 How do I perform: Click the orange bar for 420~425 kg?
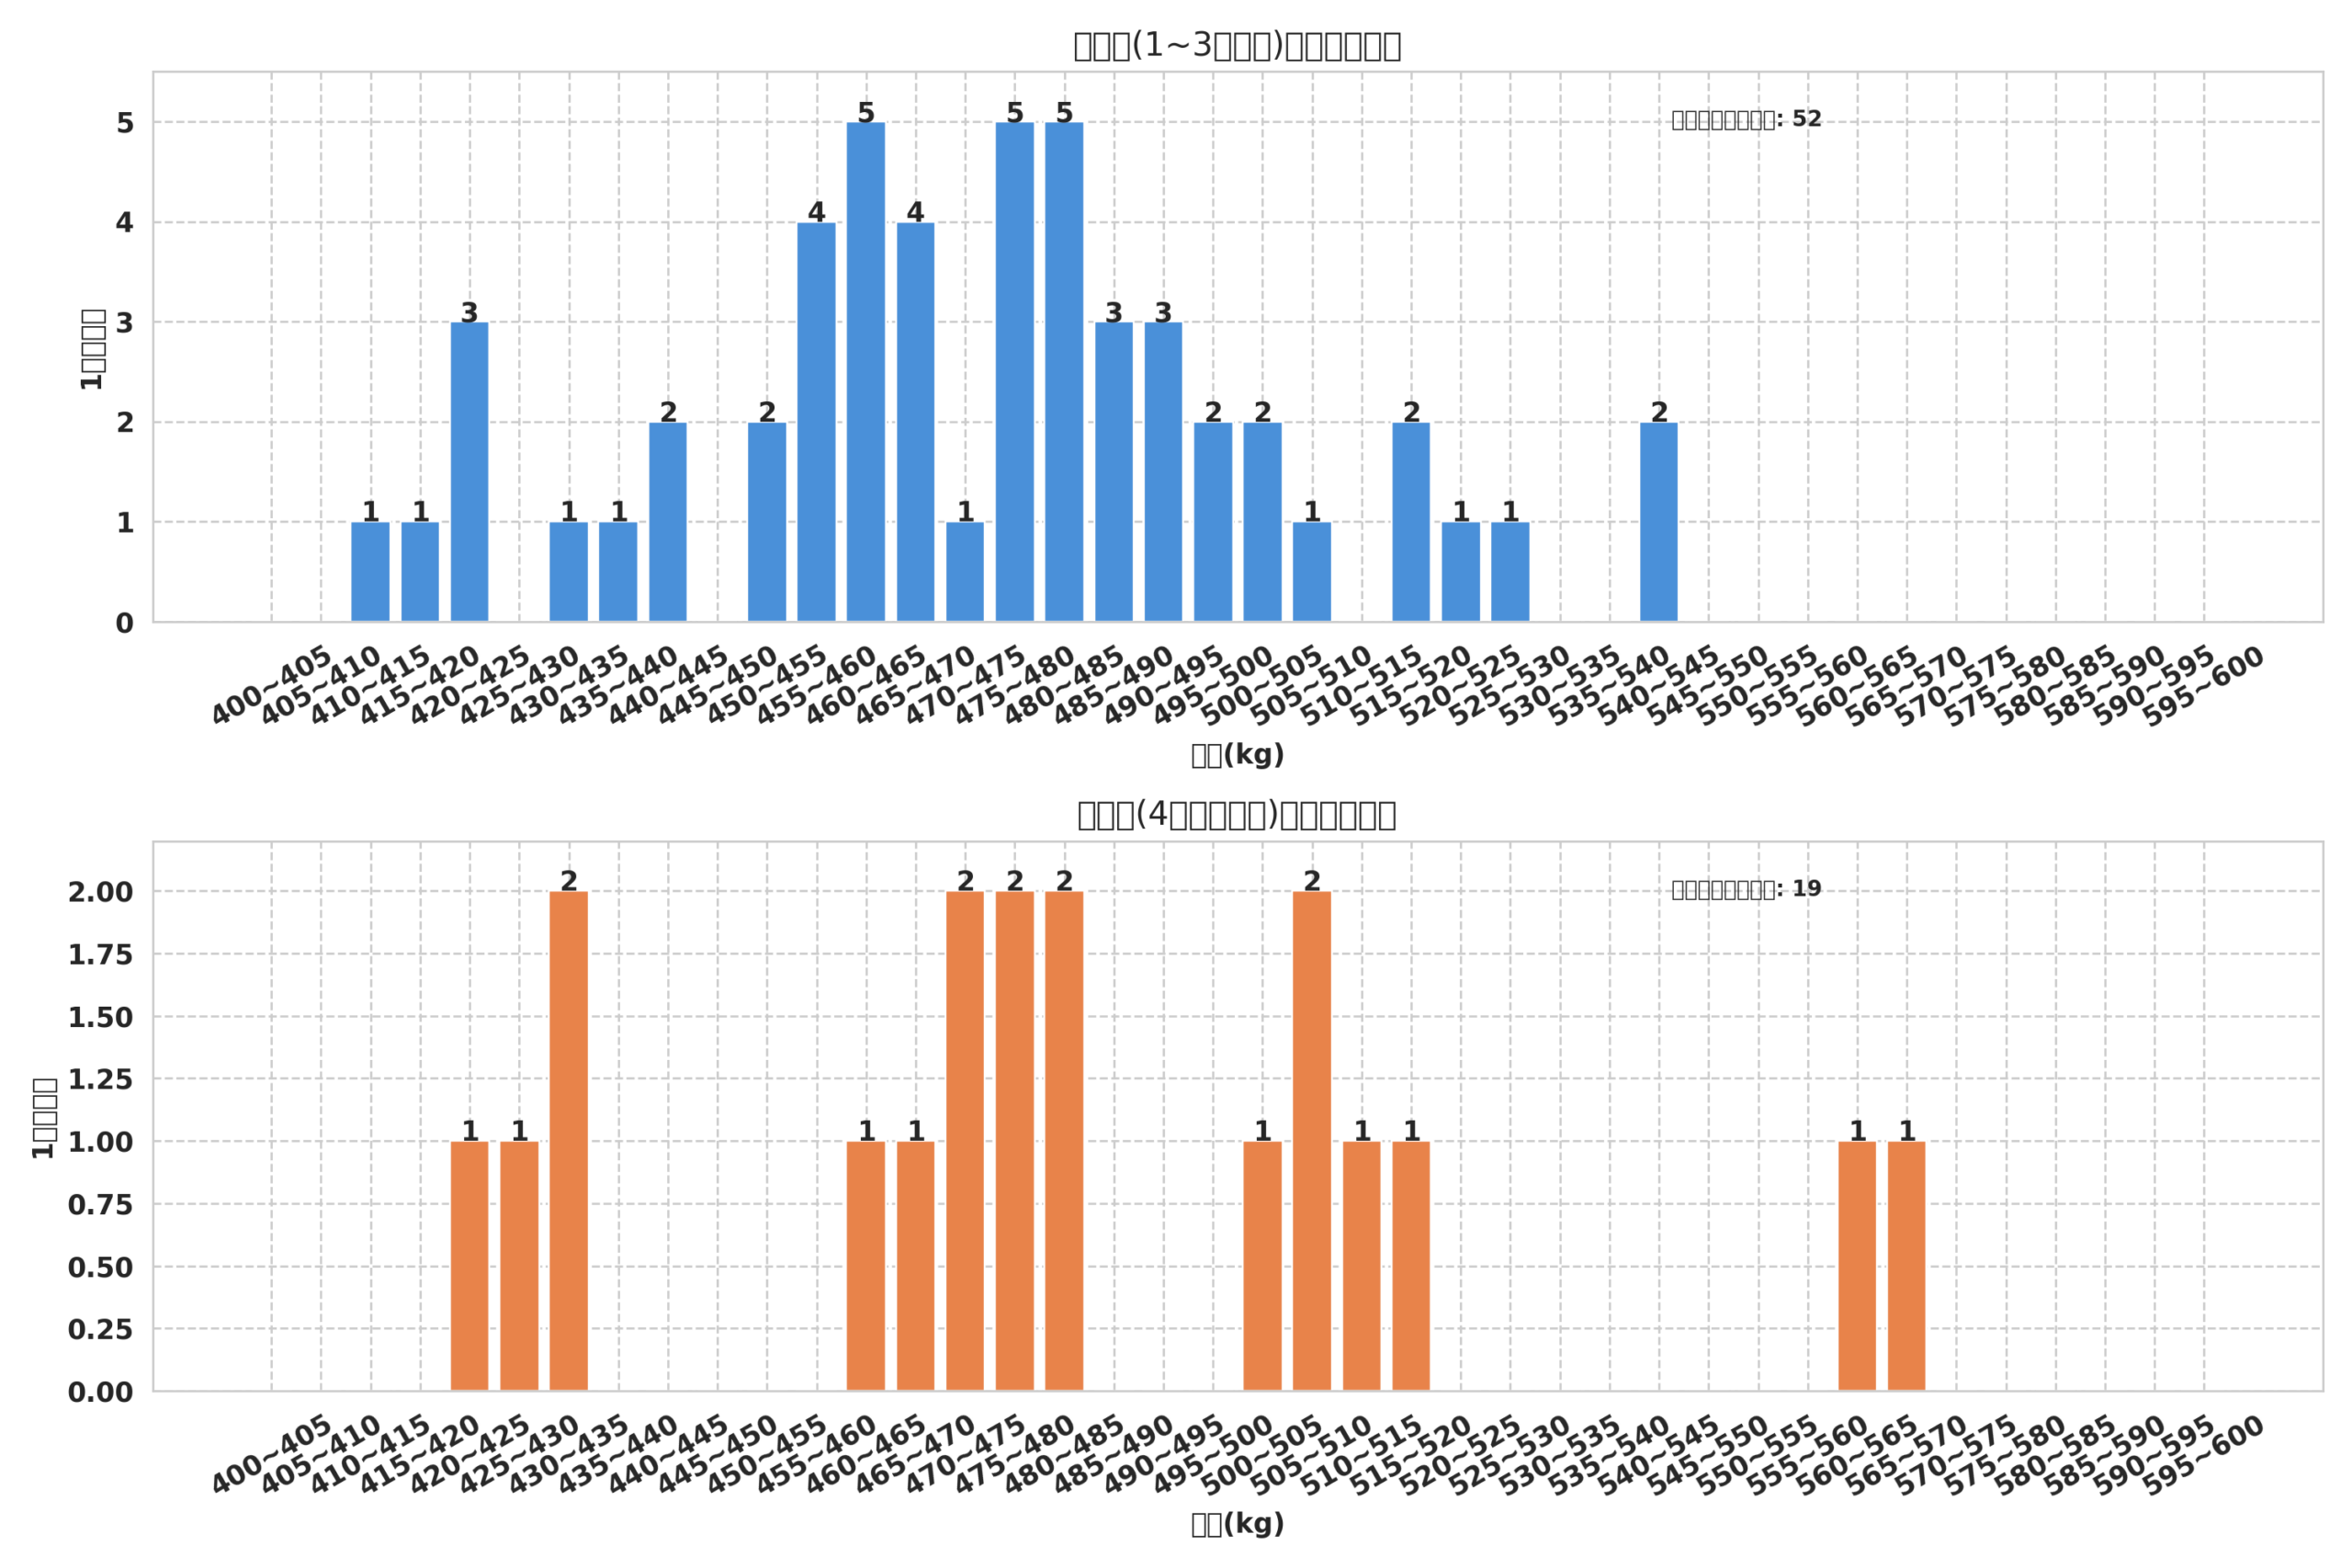[469, 1266]
